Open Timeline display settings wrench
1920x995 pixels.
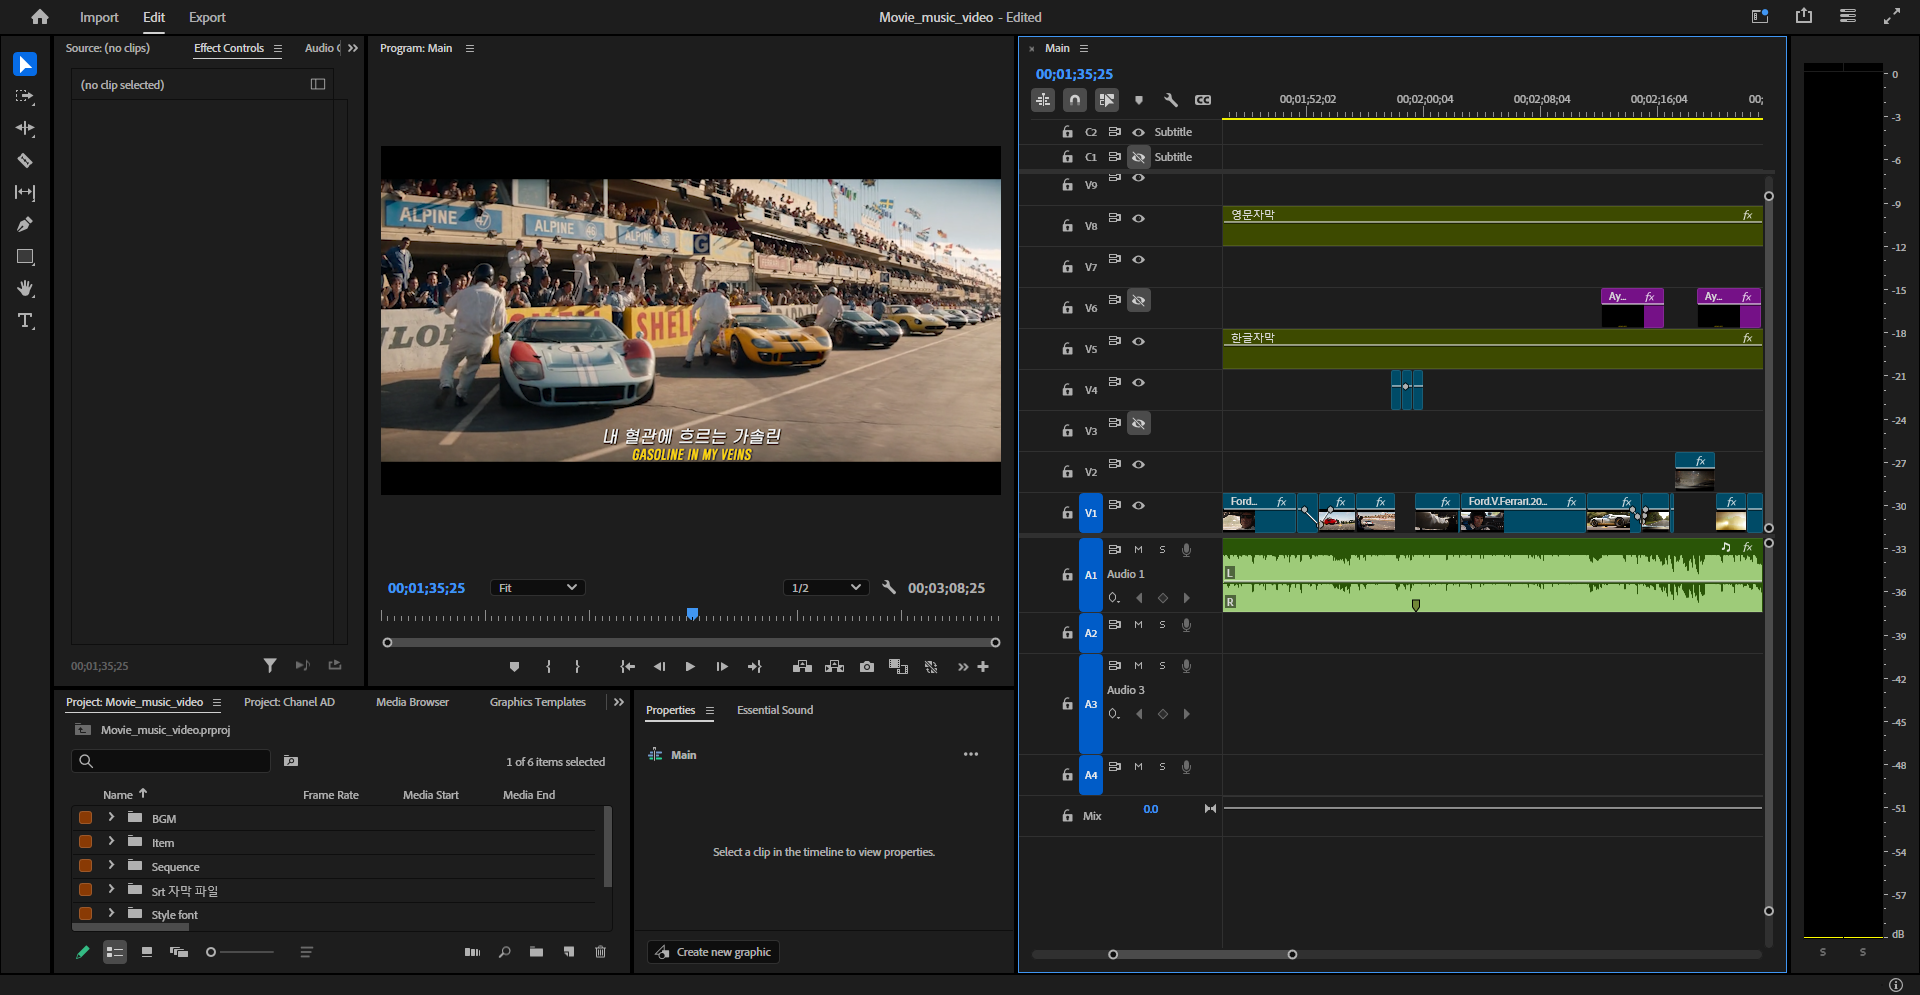[x=1171, y=100]
